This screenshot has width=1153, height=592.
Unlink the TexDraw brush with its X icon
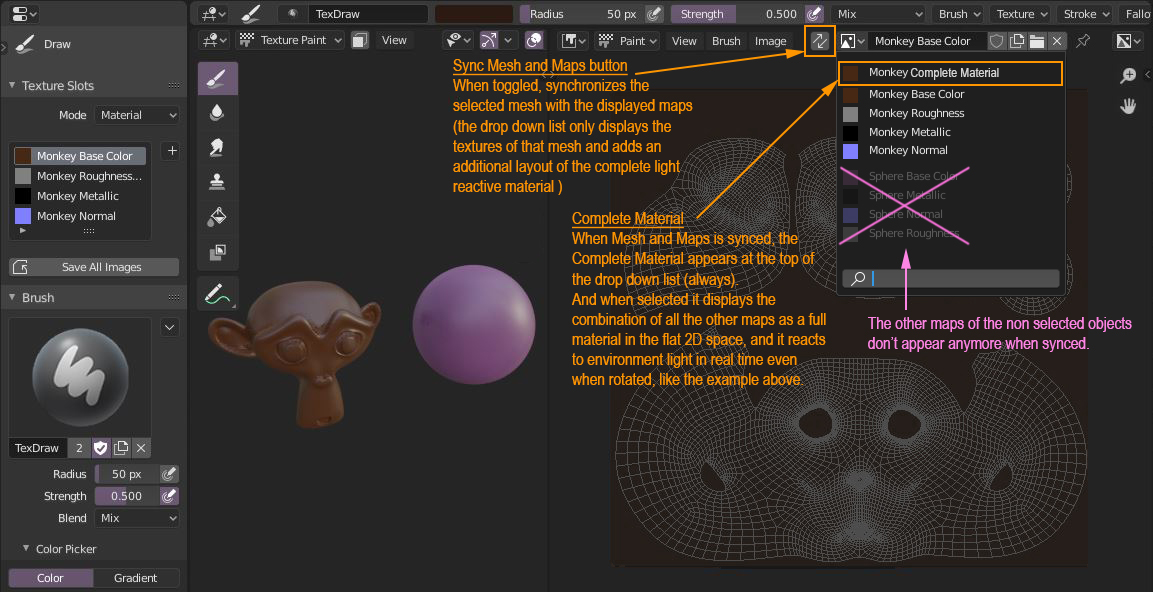(x=141, y=448)
